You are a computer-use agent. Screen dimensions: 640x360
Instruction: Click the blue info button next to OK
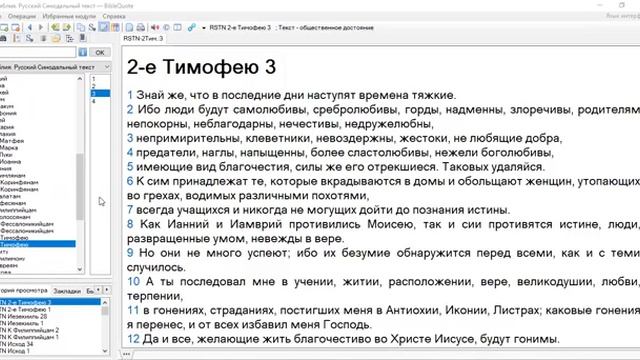tap(82, 52)
